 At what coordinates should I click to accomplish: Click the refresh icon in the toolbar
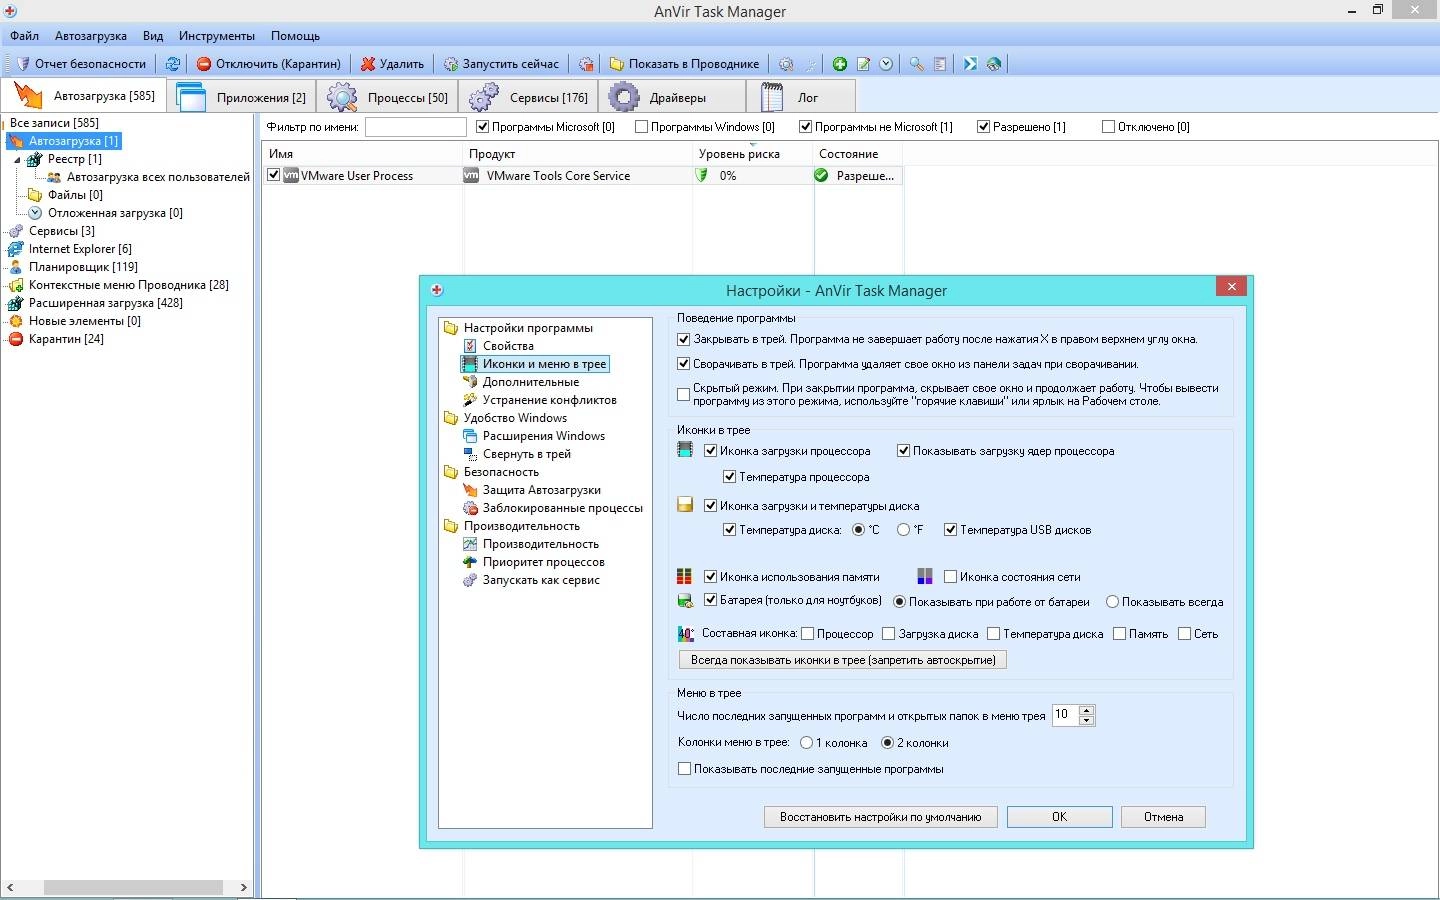[173, 64]
